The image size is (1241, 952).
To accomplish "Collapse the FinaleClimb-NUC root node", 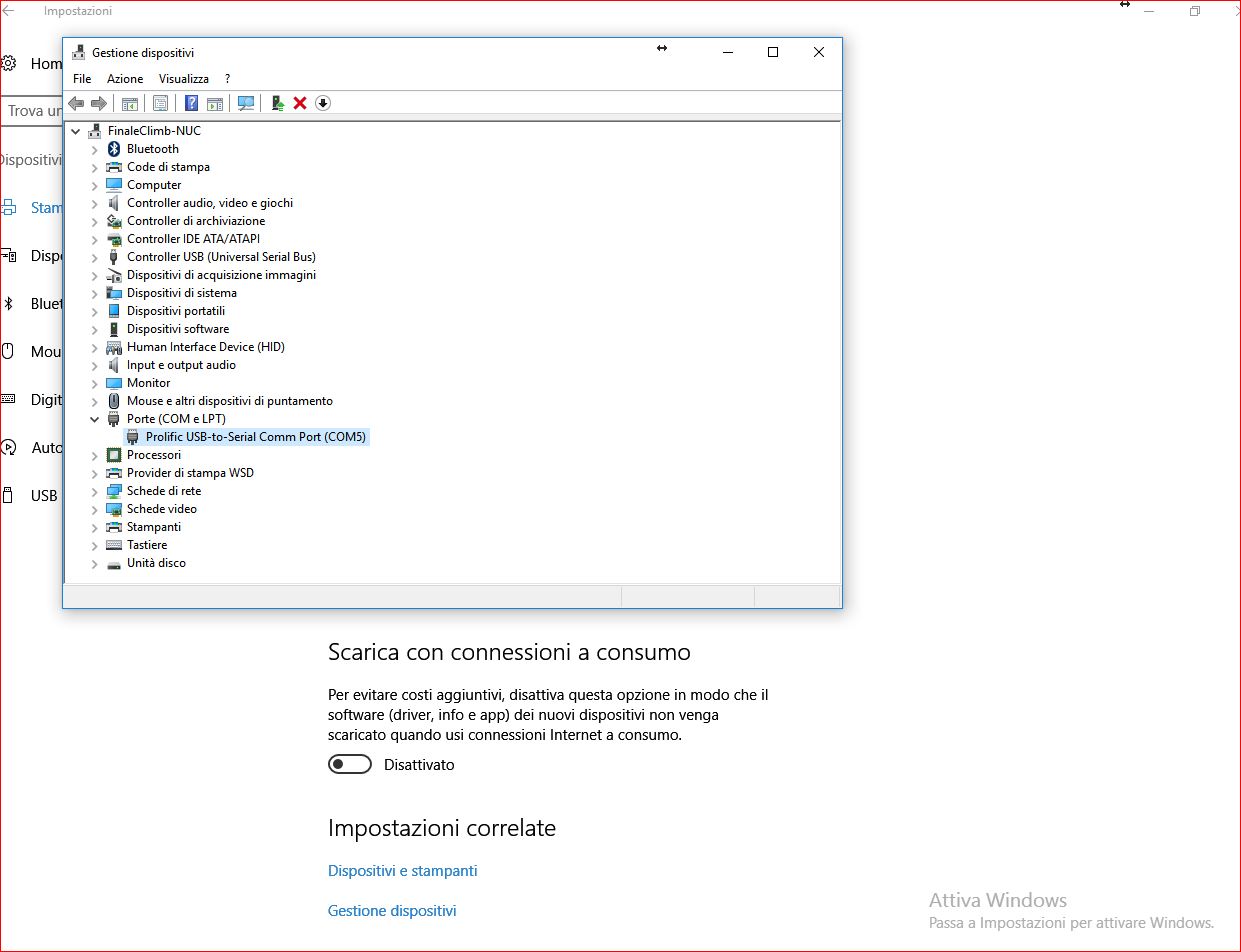I will tap(76, 131).
